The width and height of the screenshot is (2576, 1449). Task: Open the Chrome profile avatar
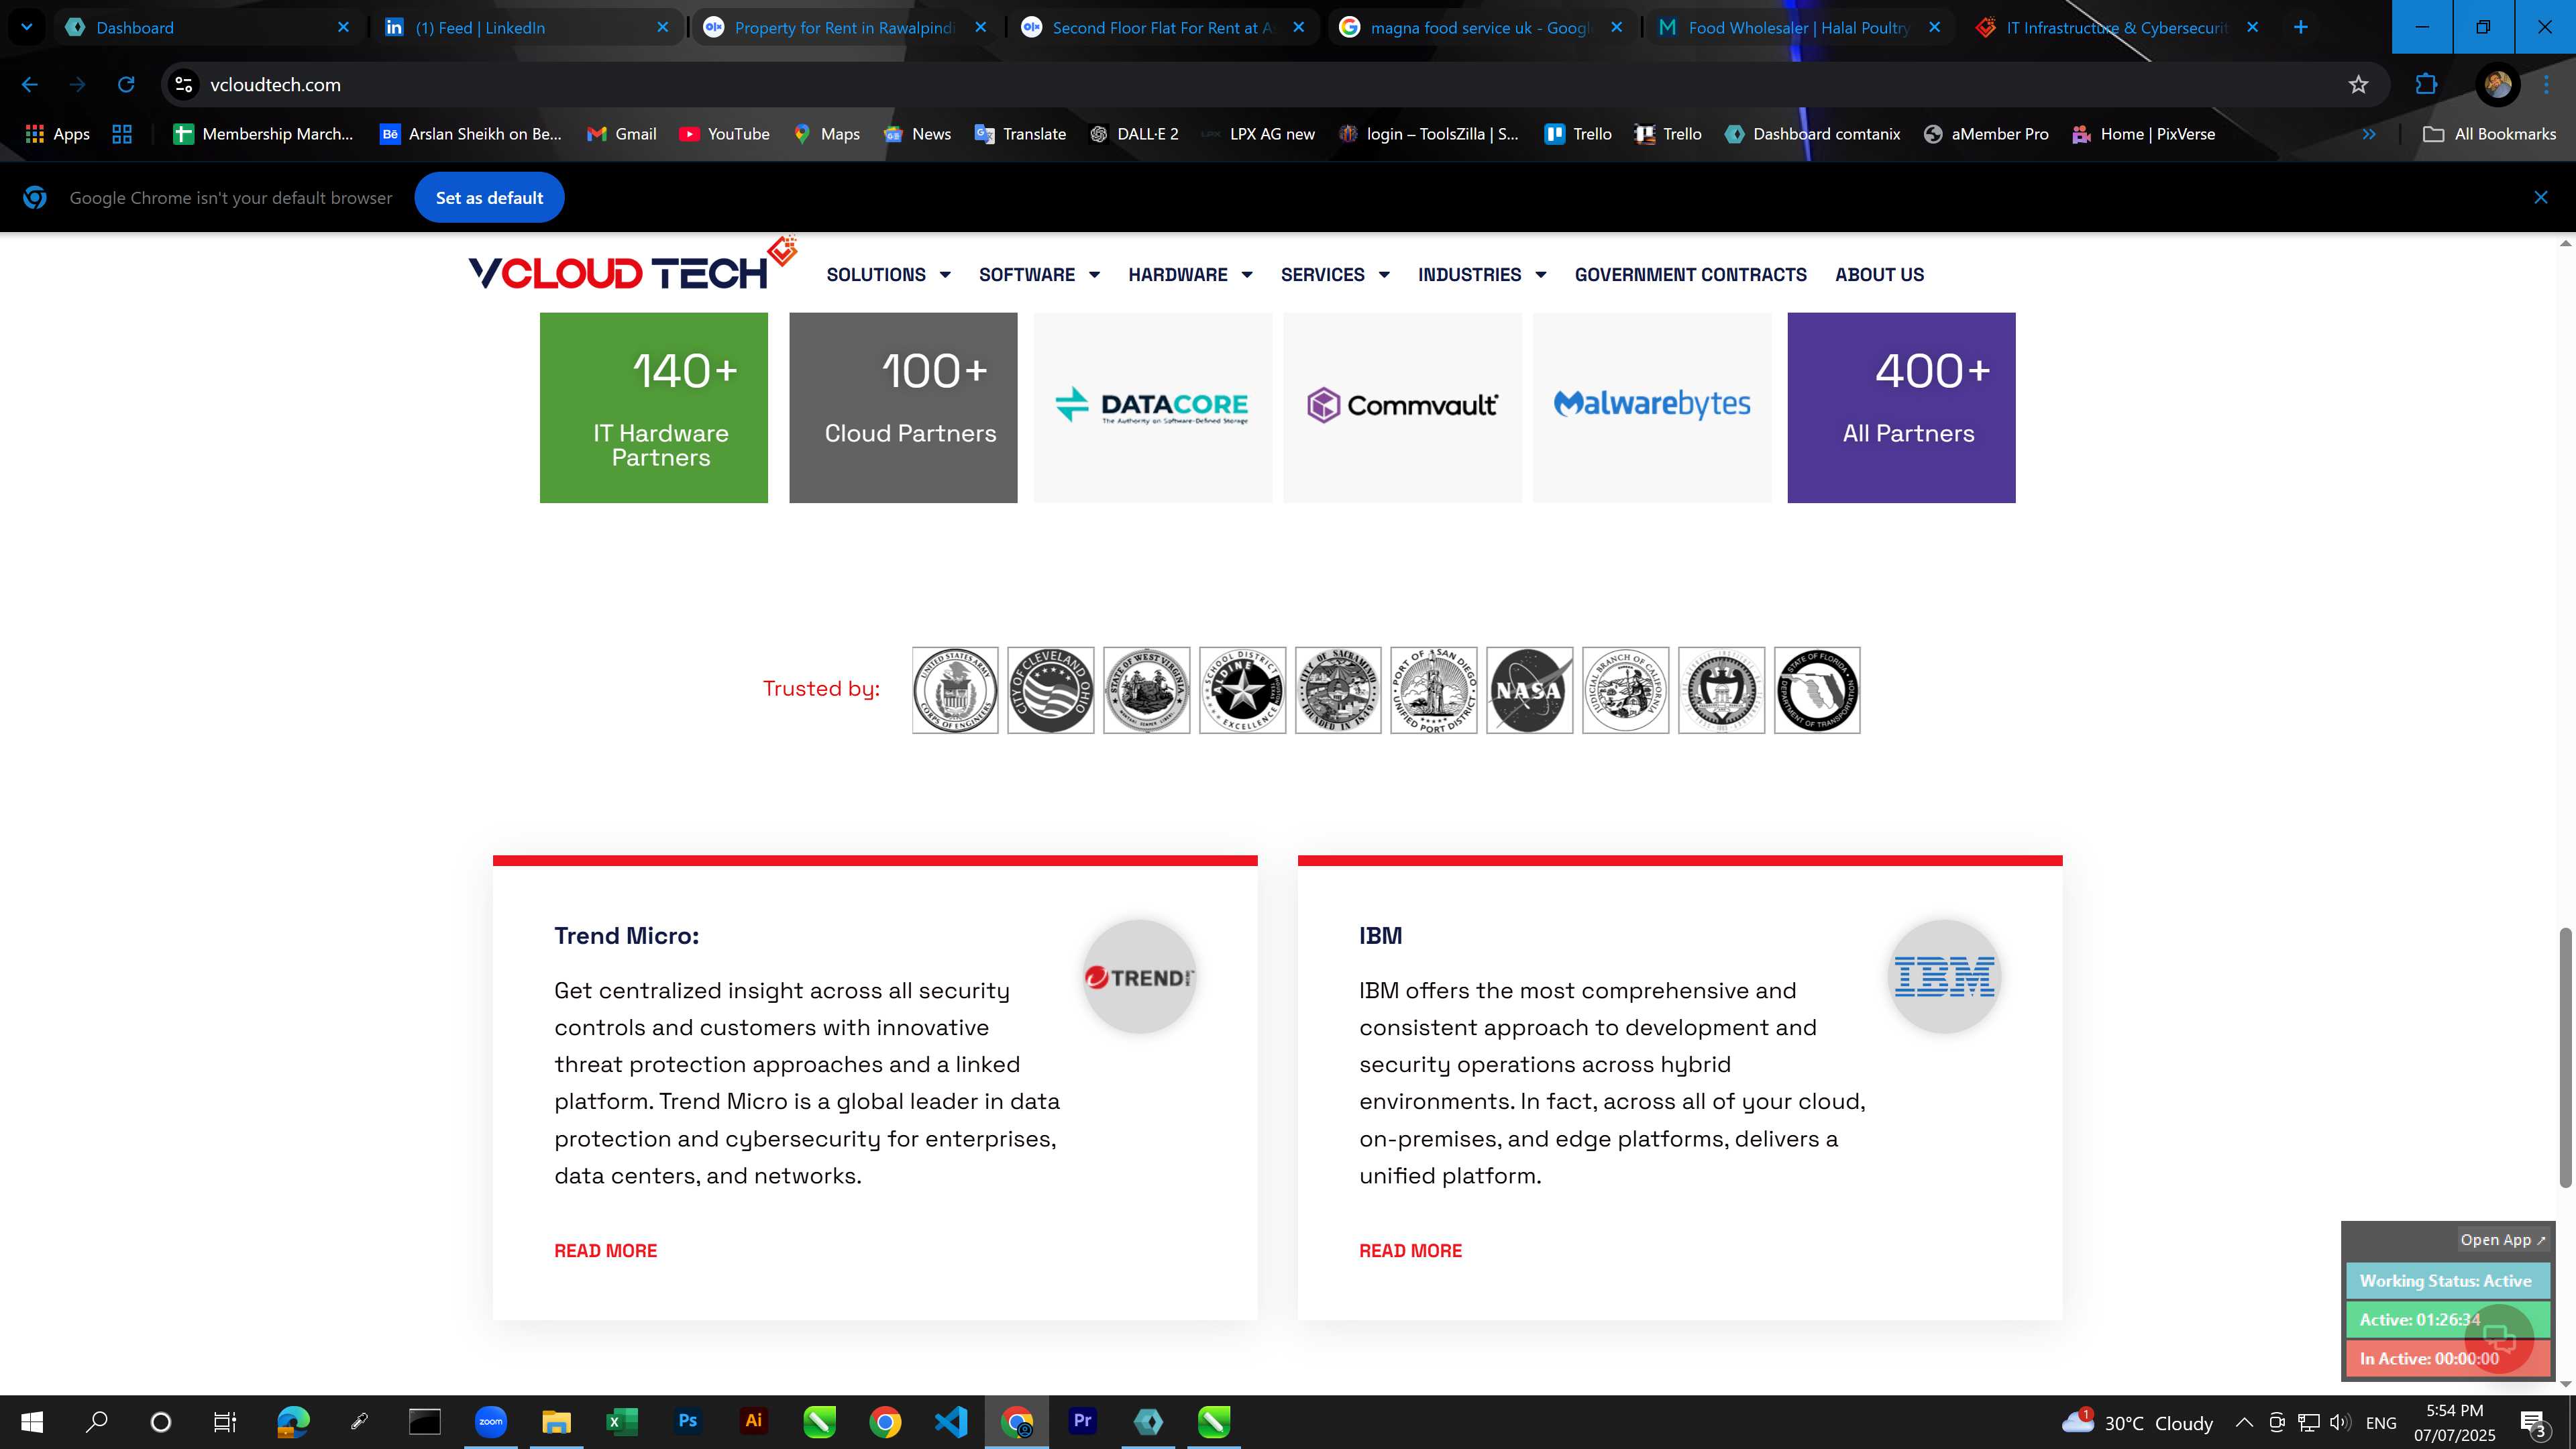(2497, 85)
